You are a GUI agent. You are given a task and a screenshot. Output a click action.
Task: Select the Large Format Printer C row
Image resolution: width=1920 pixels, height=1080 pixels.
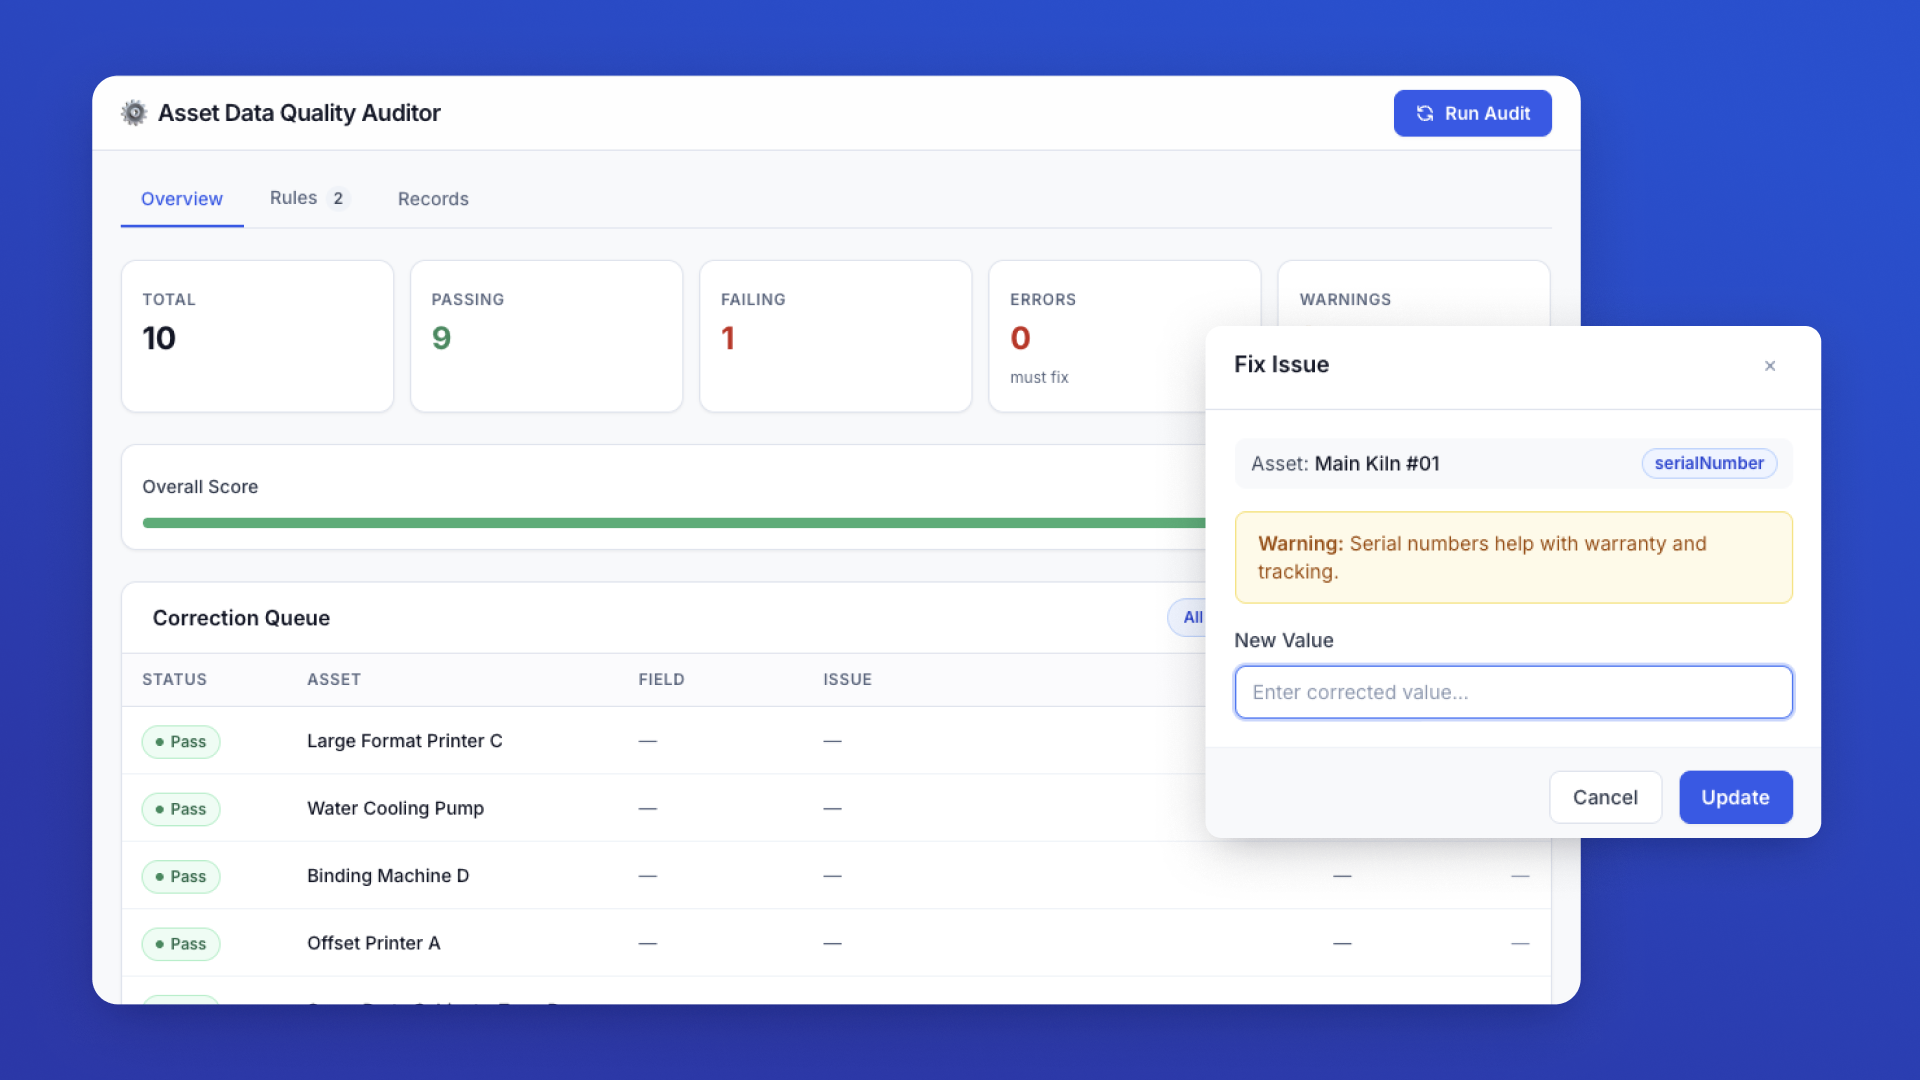pos(663,741)
